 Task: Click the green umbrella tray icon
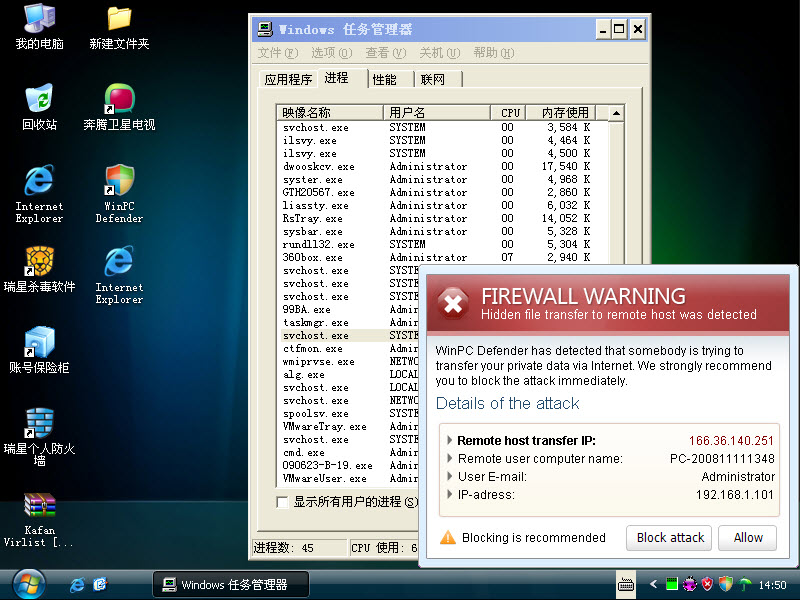coord(745,584)
